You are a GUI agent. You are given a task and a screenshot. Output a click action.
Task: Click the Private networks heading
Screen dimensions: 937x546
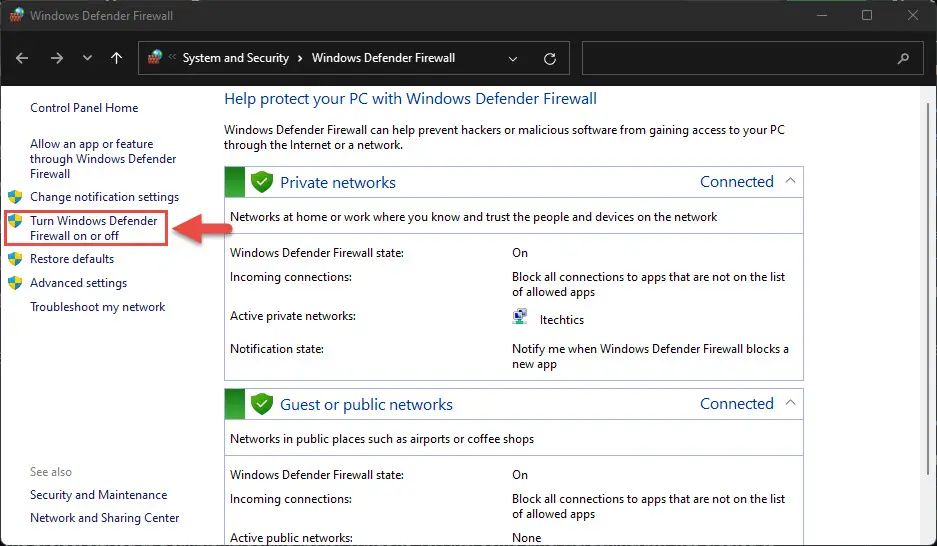pyautogui.click(x=338, y=182)
